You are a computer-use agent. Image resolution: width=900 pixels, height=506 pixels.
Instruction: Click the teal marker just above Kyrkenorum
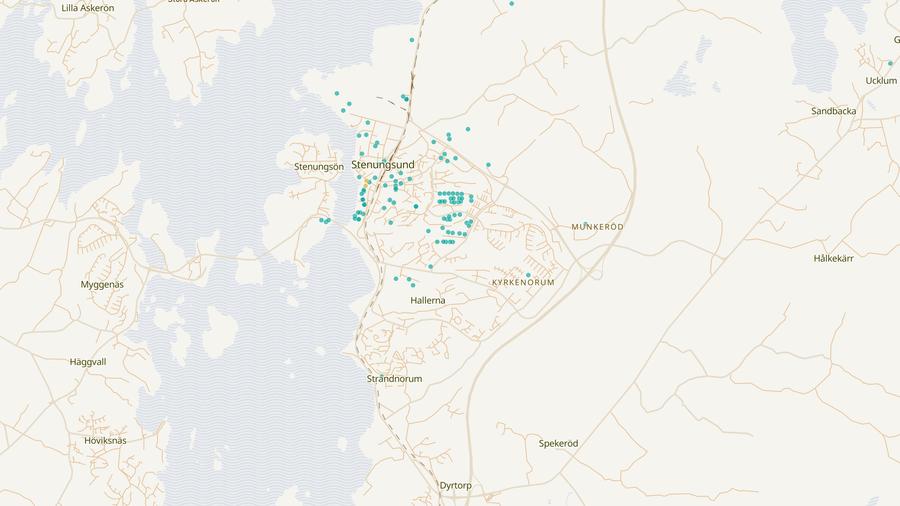point(528,275)
